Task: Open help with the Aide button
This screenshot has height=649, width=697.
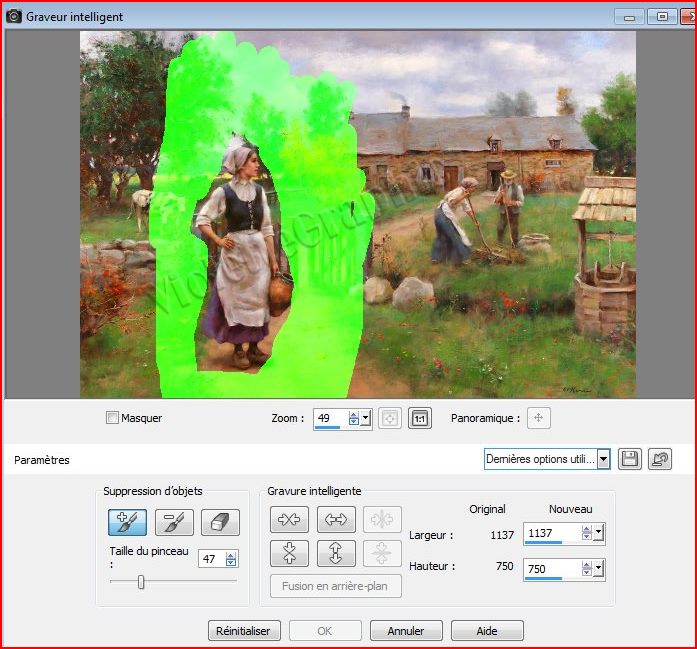Action: 487,631
